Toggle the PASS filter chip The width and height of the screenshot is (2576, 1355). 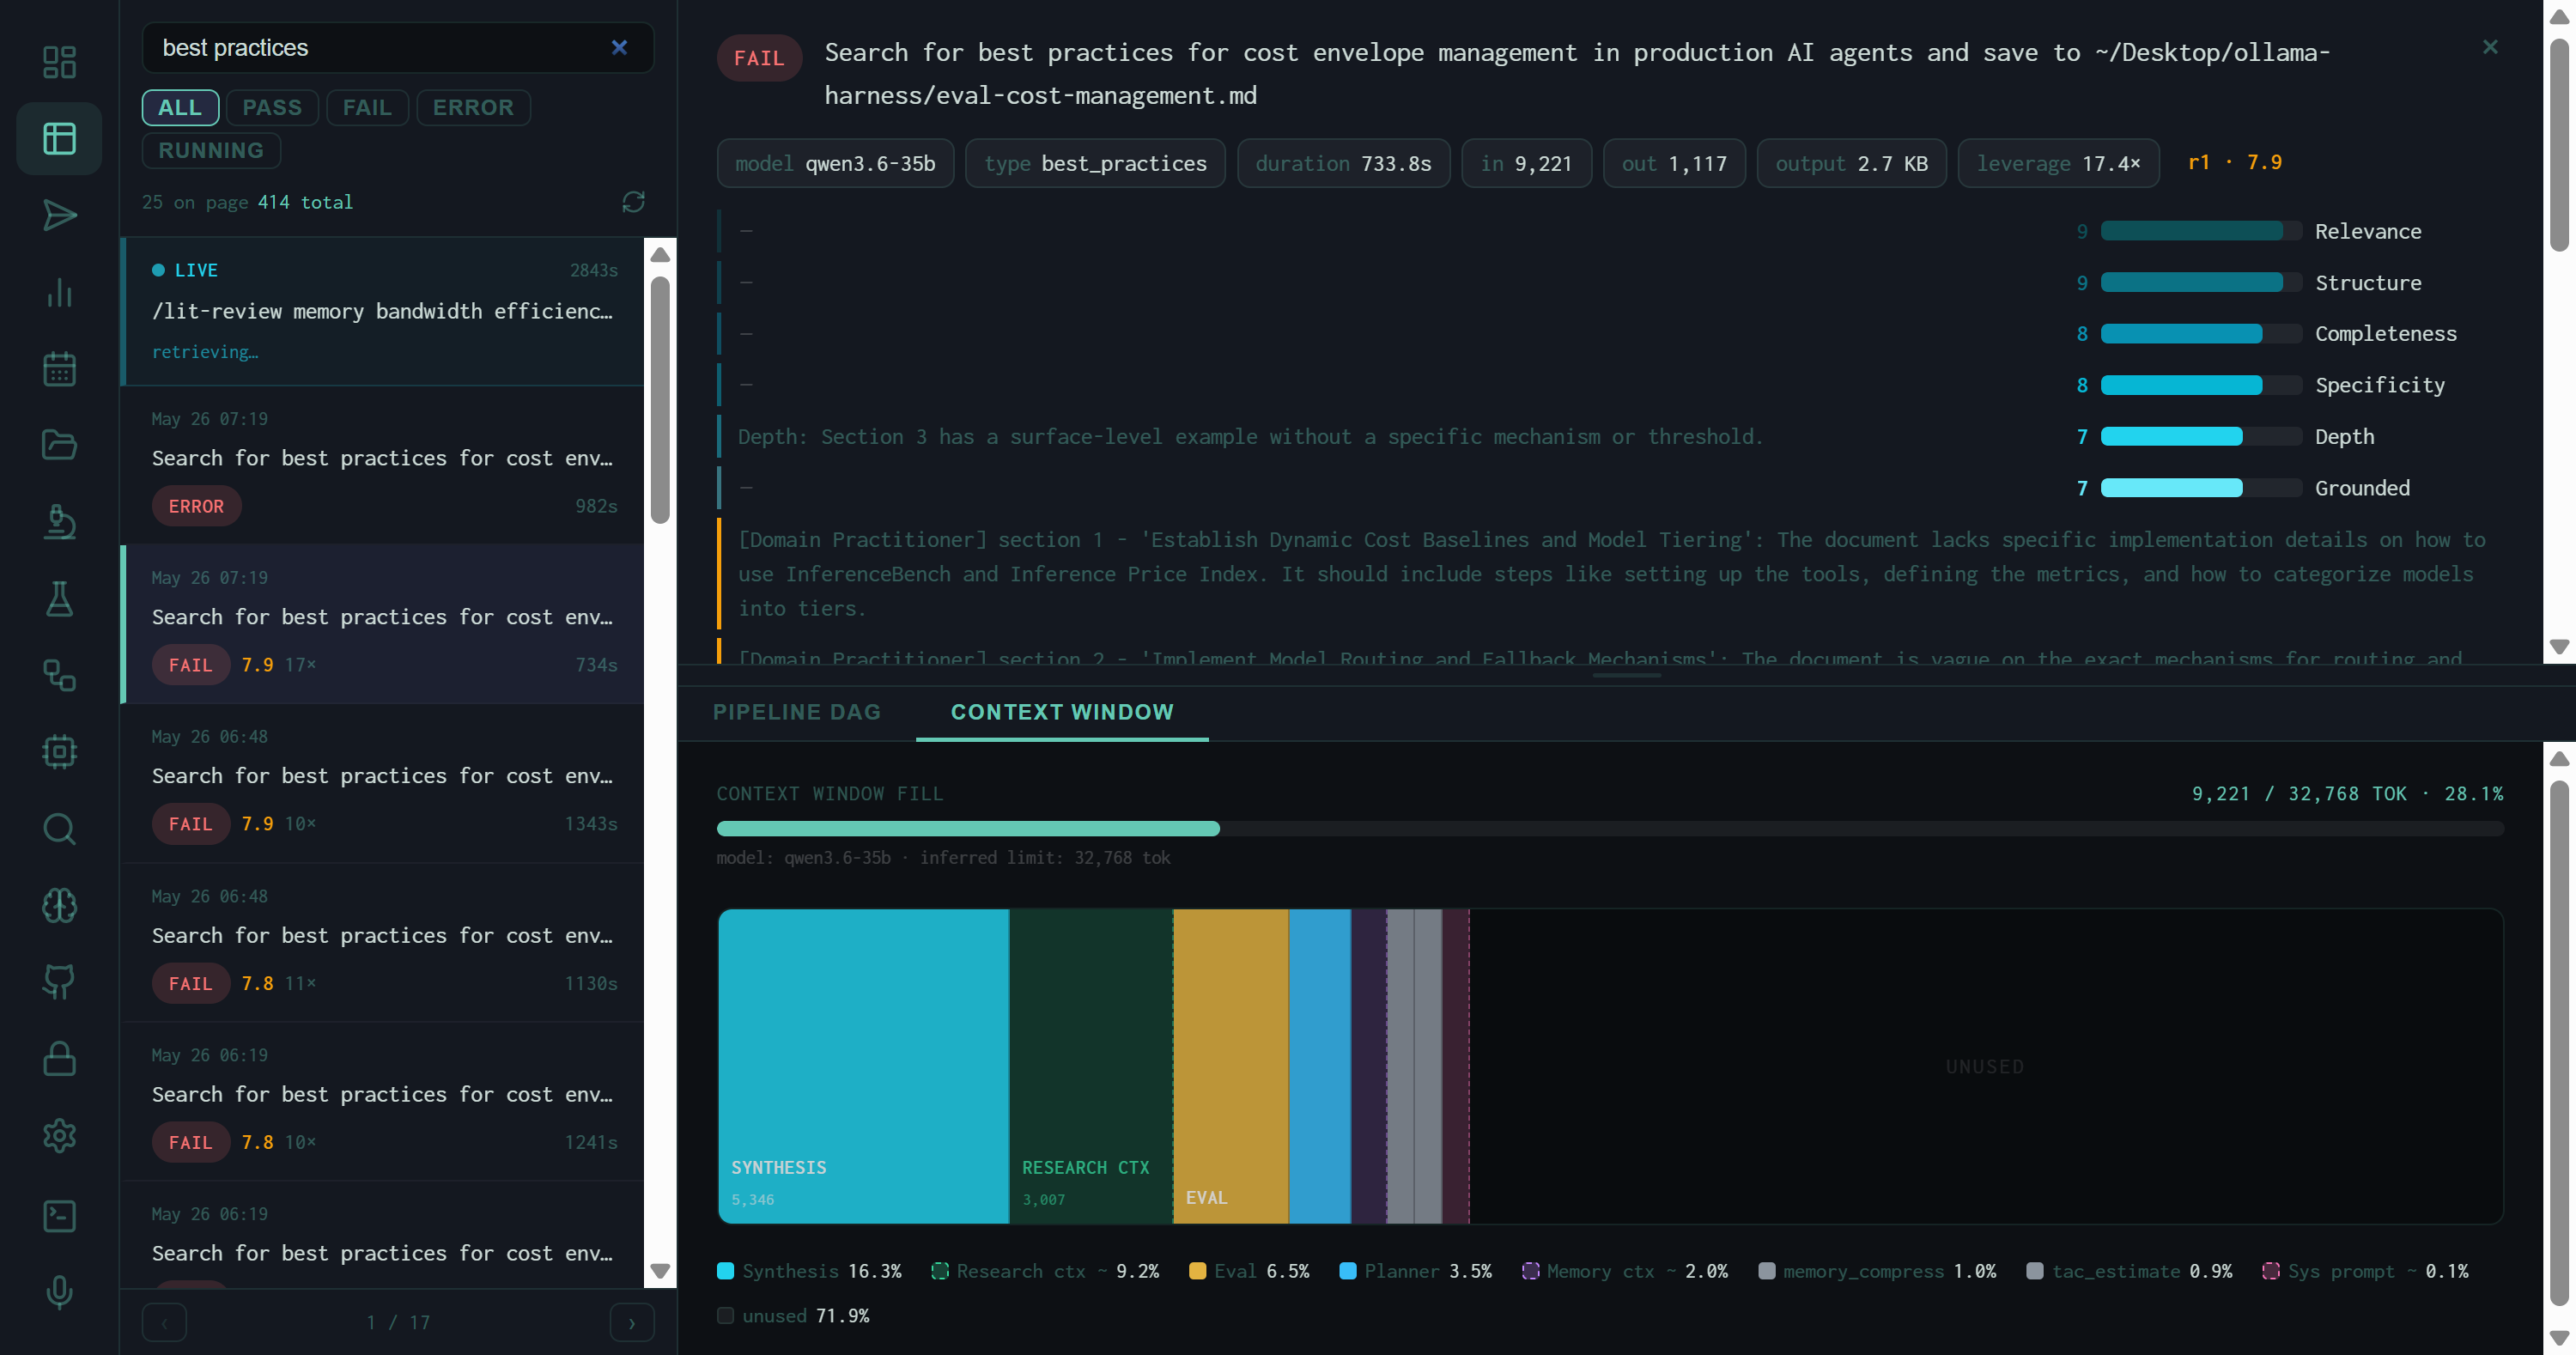[272, 107]
